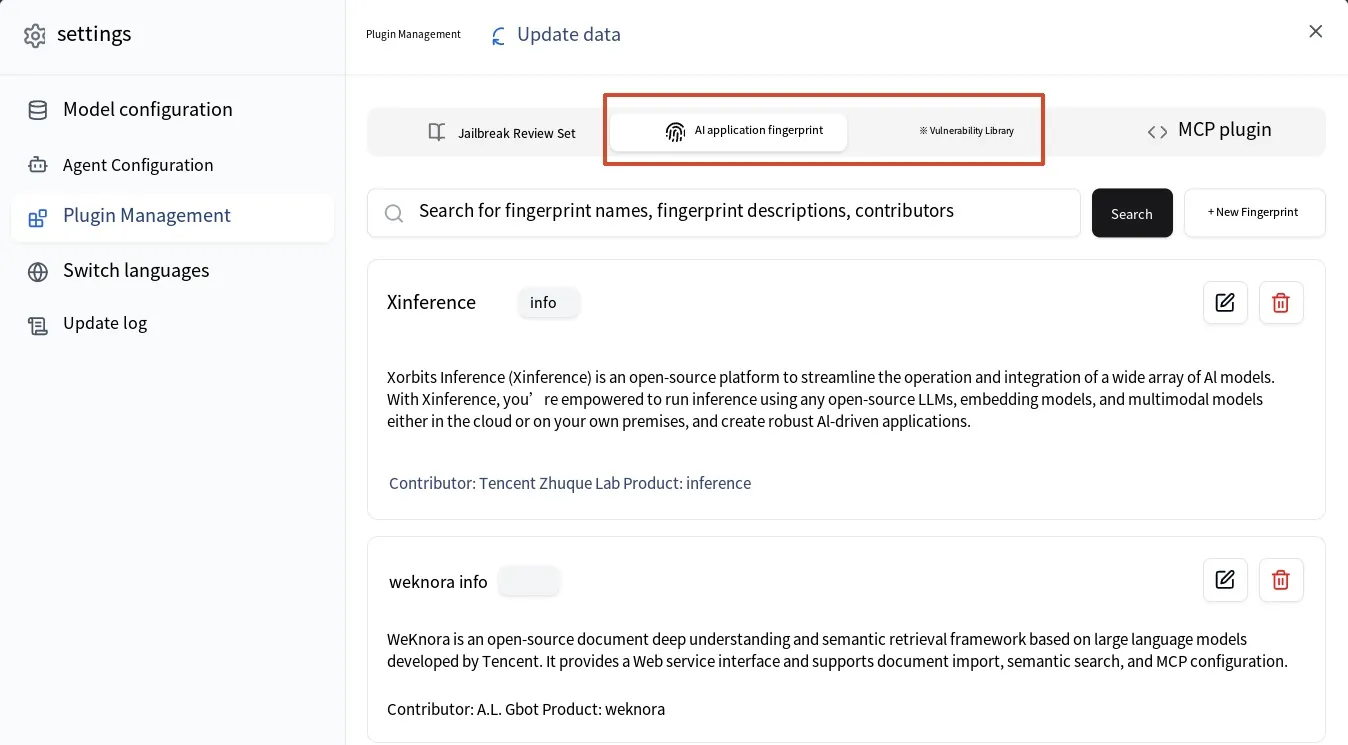Click the black Search button
This screenshot has width=1348, height=745.
(1132, 213)
